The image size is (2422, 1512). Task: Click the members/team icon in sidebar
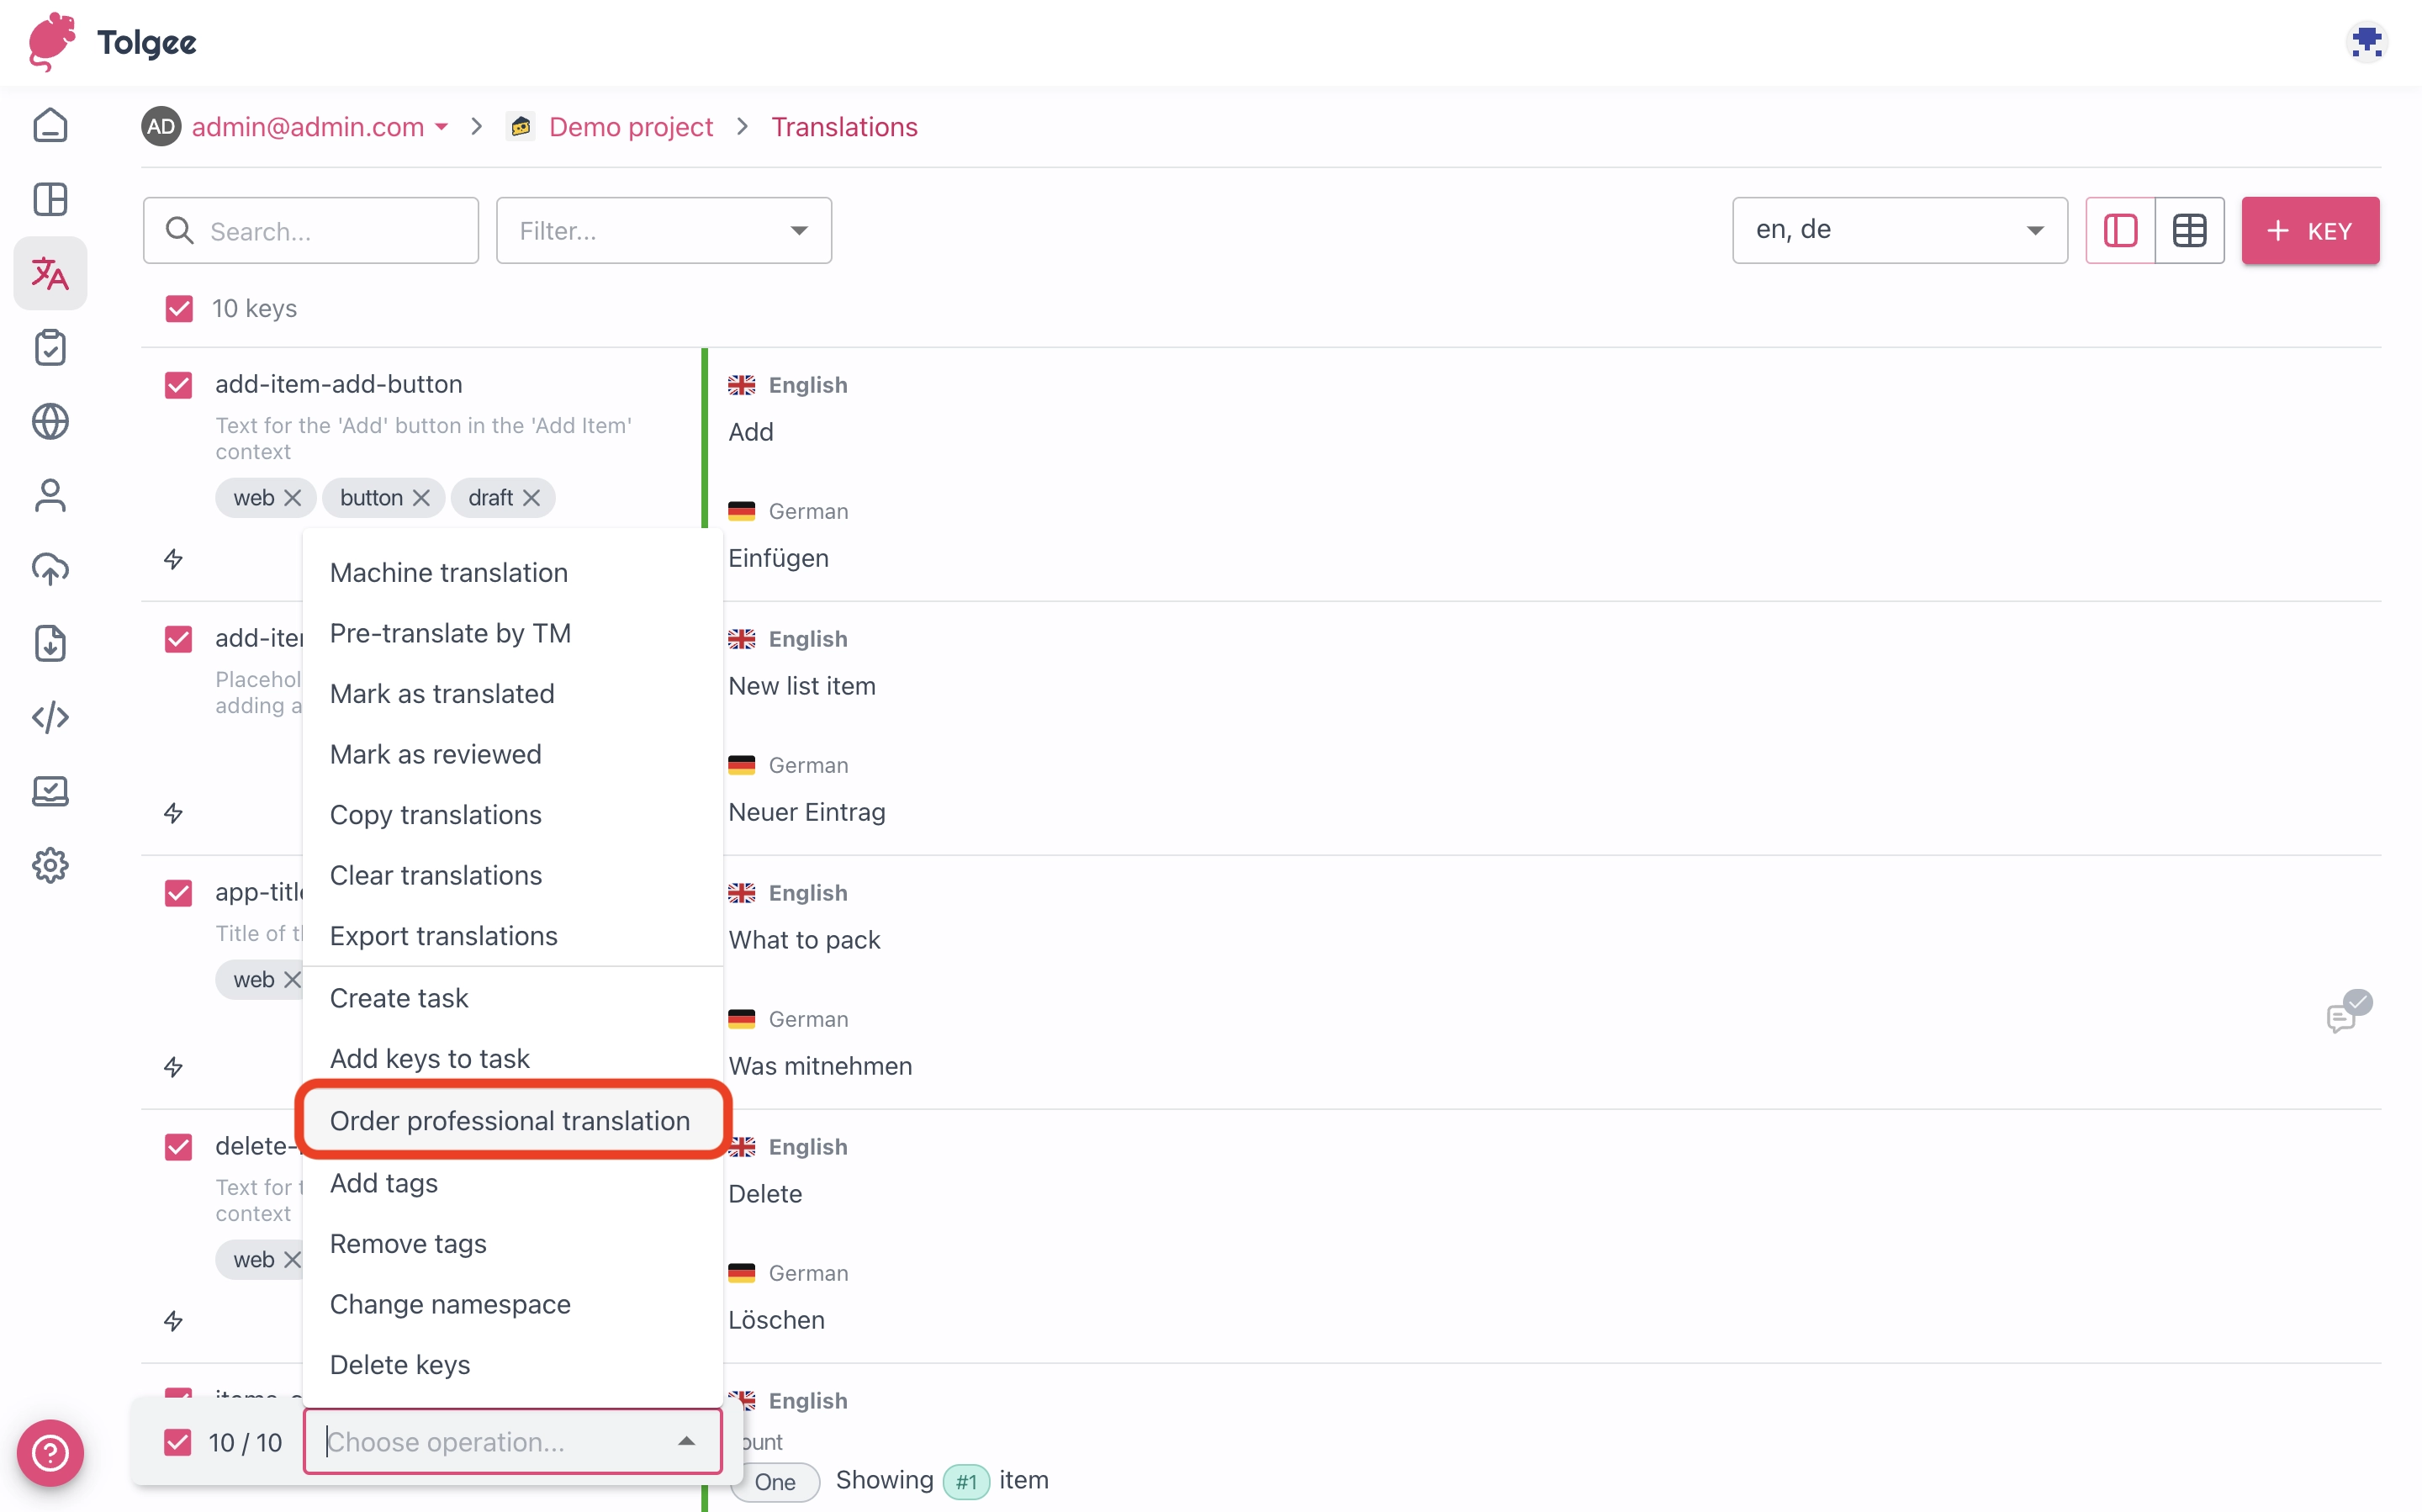(50, 494)
